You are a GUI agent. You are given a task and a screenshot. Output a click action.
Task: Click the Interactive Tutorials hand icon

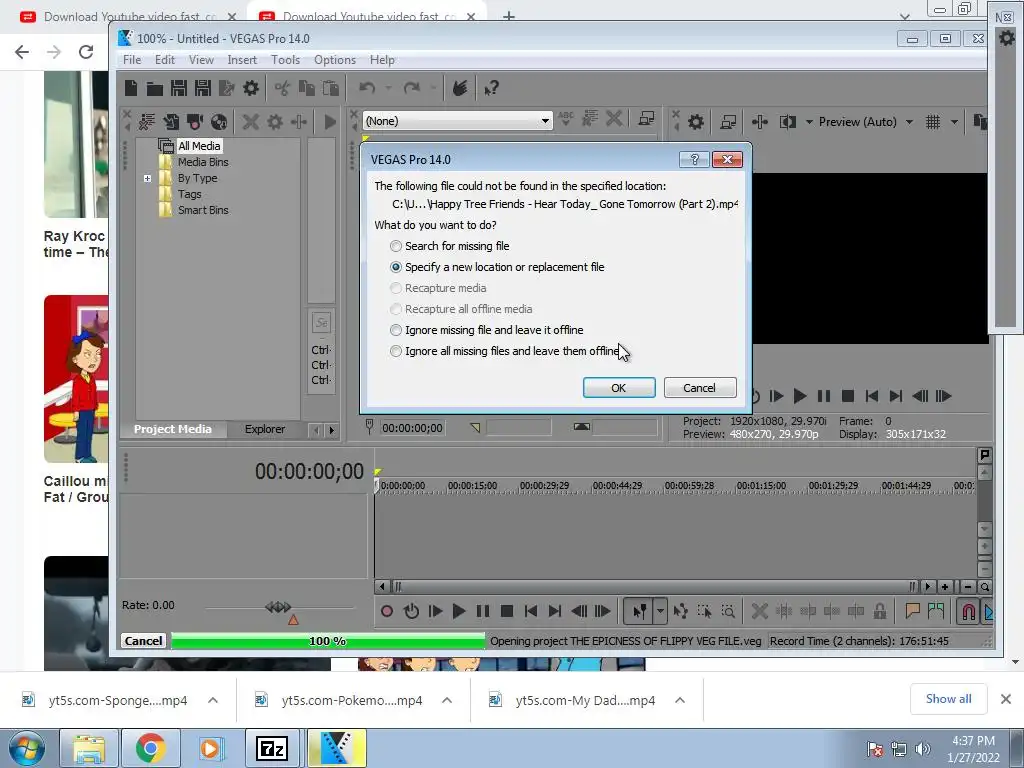[460, 88]
